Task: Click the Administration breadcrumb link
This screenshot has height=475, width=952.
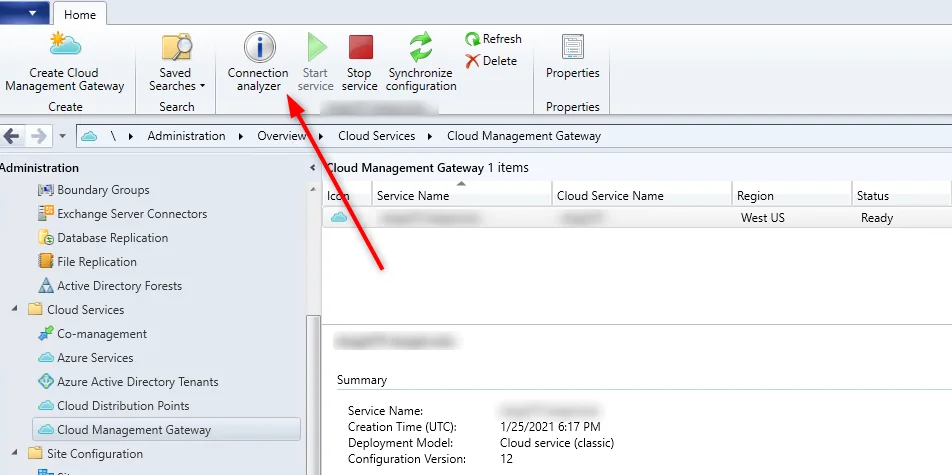Action: pos(186,136)
